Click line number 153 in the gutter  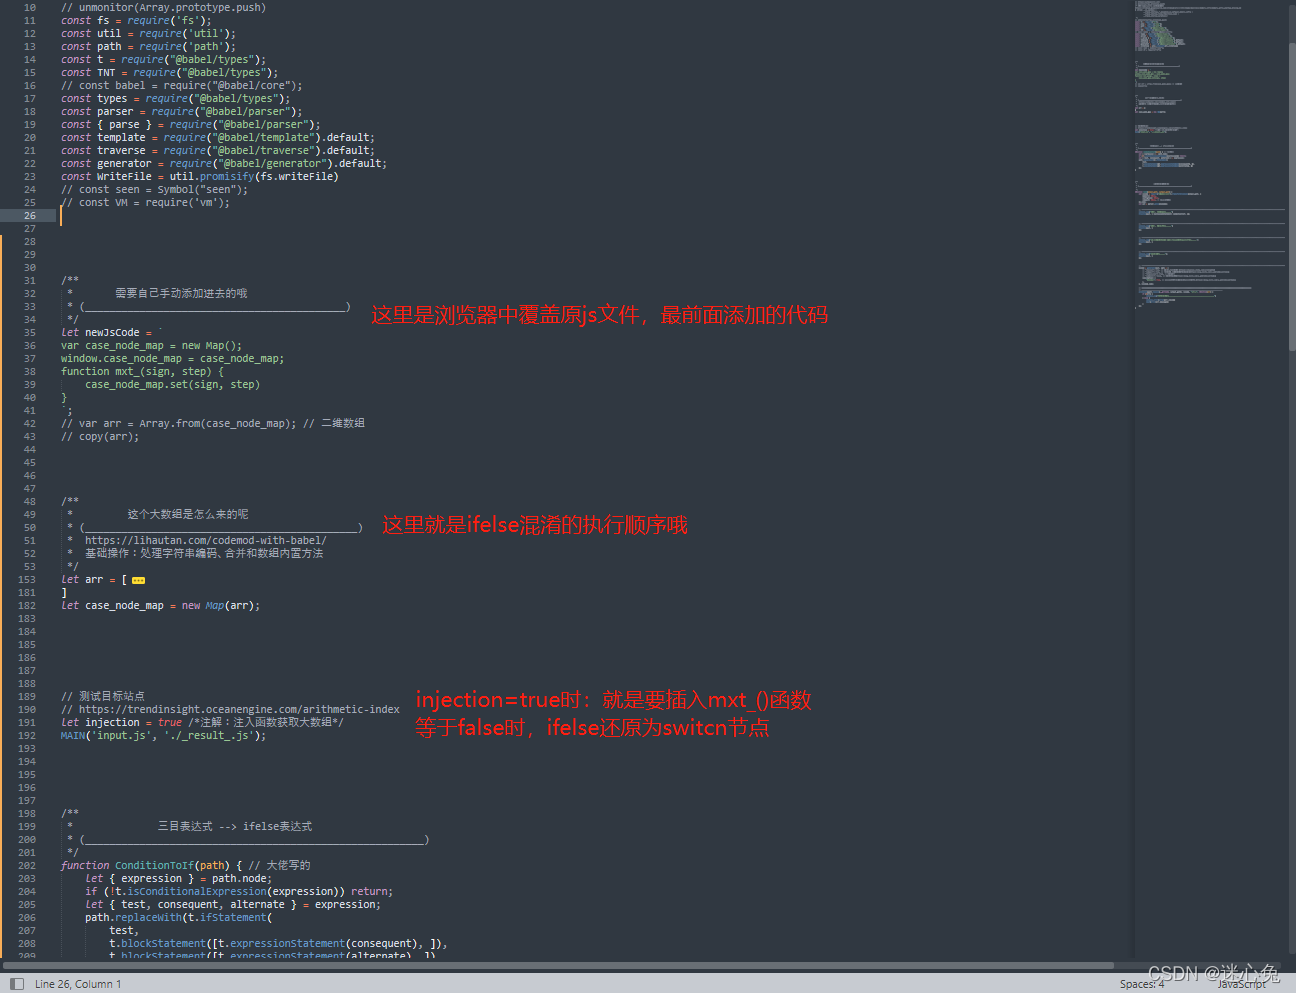click(27, 580)
